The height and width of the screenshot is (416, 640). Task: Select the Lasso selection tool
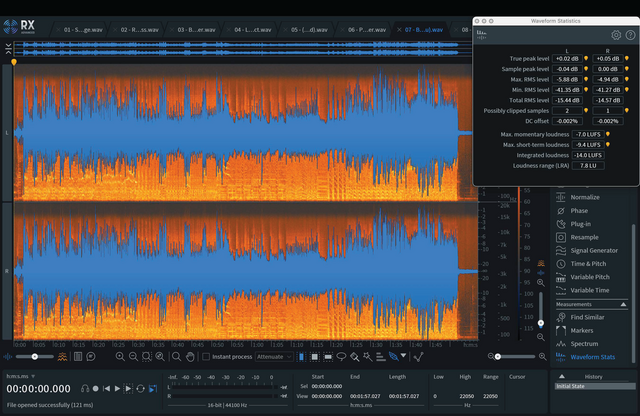pyautogui.click(x=341, y=356)
